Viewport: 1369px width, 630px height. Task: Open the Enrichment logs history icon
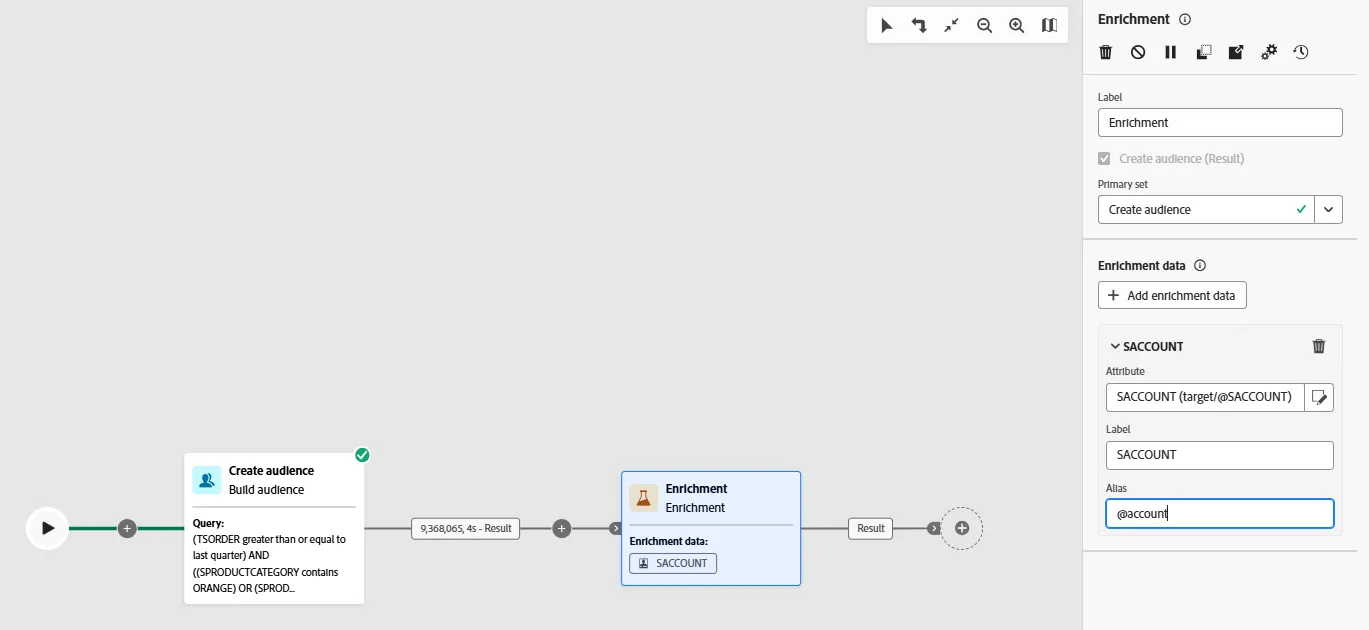click(1301, 52)
